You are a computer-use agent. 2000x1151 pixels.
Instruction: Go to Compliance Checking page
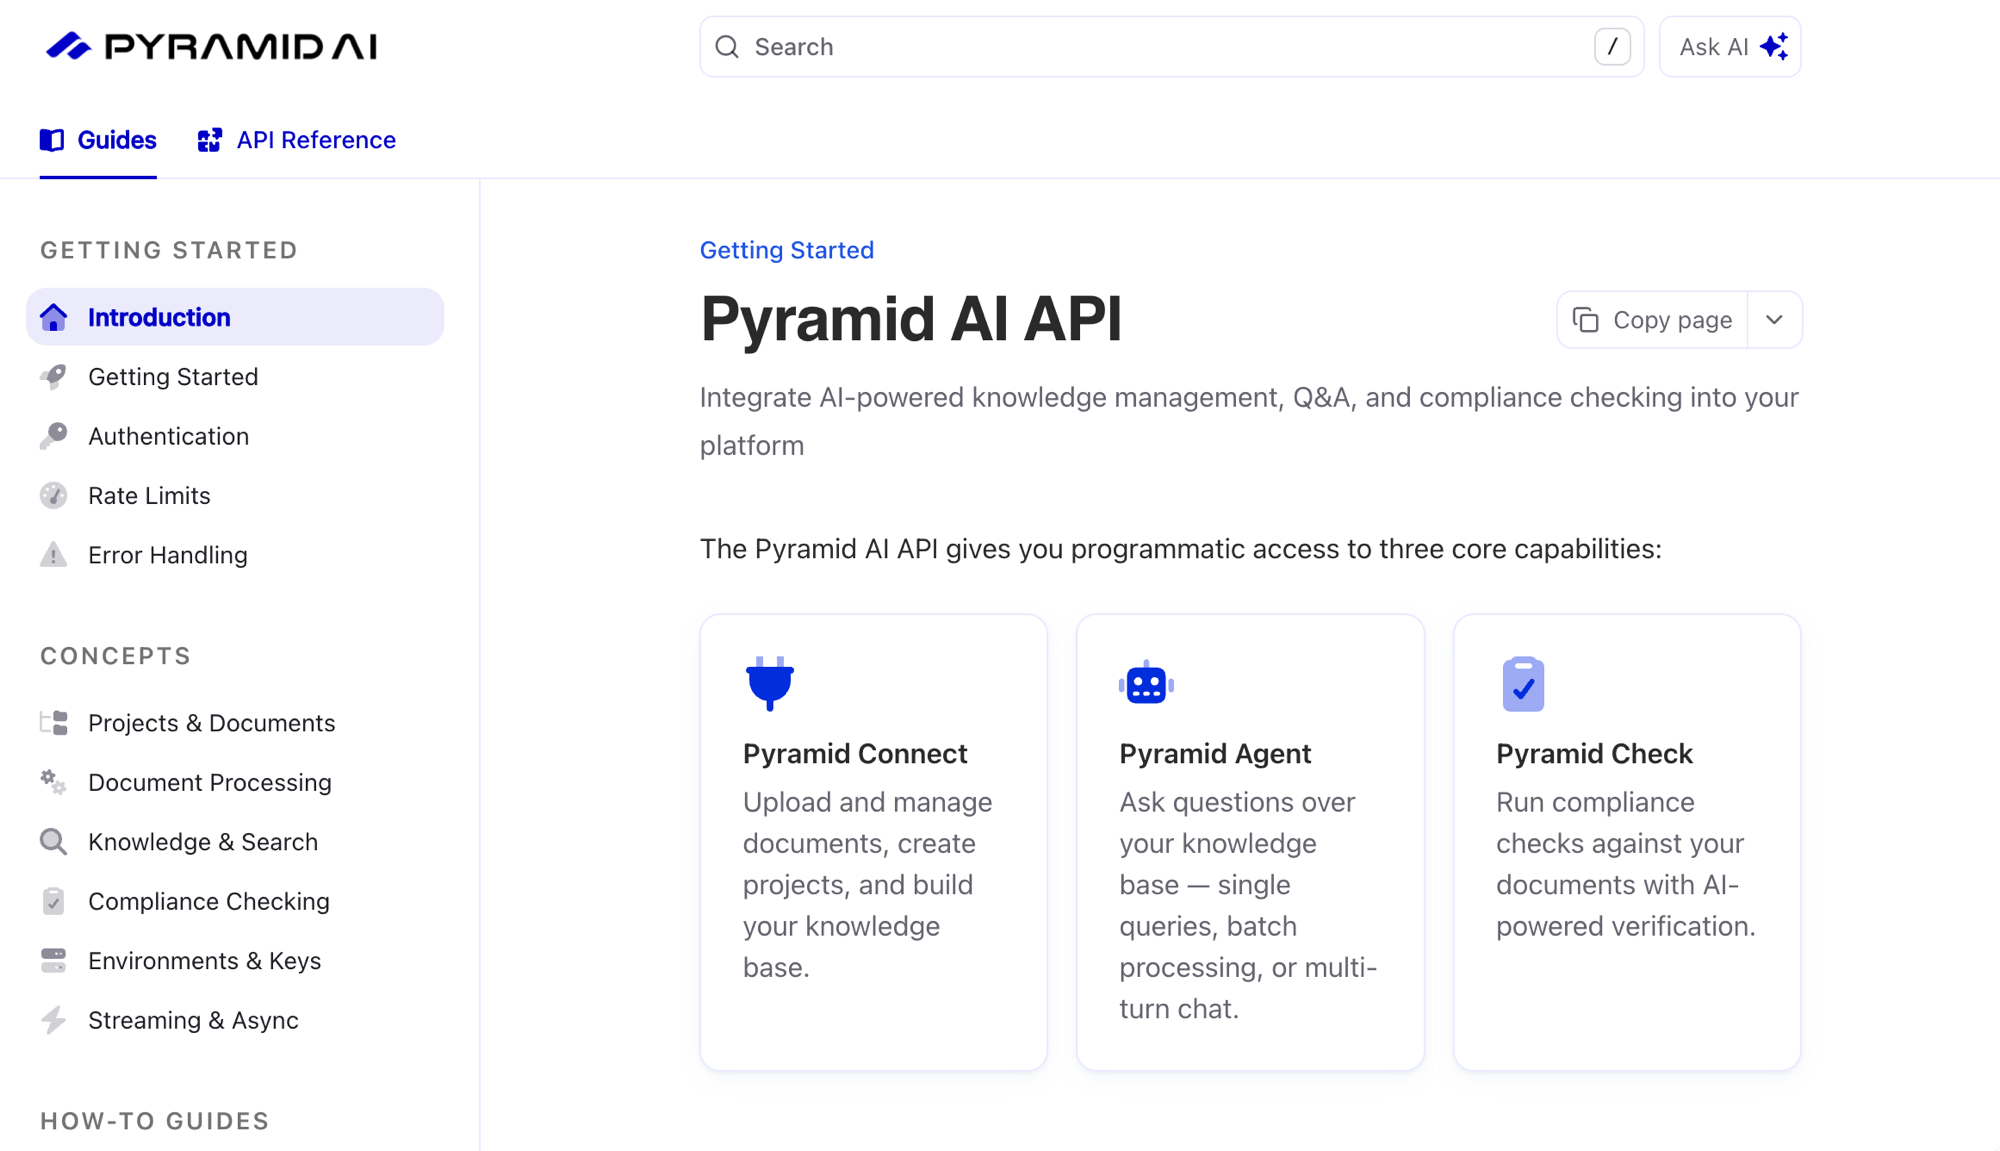point(235,901)
